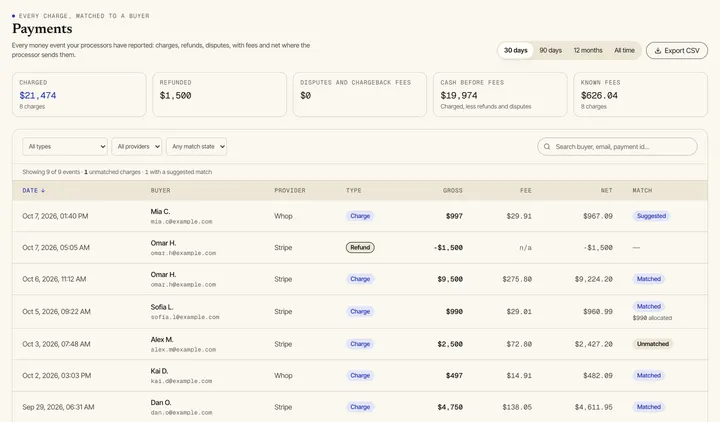This screenshot has height=422, width=720.
Task: Click the Known fees $626.04 value
Action: pos(599,96)
